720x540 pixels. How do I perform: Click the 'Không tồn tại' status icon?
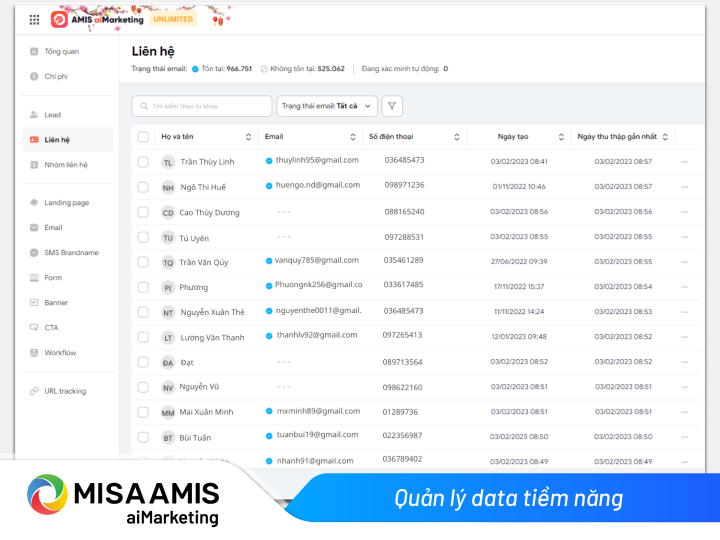[264, 69]
